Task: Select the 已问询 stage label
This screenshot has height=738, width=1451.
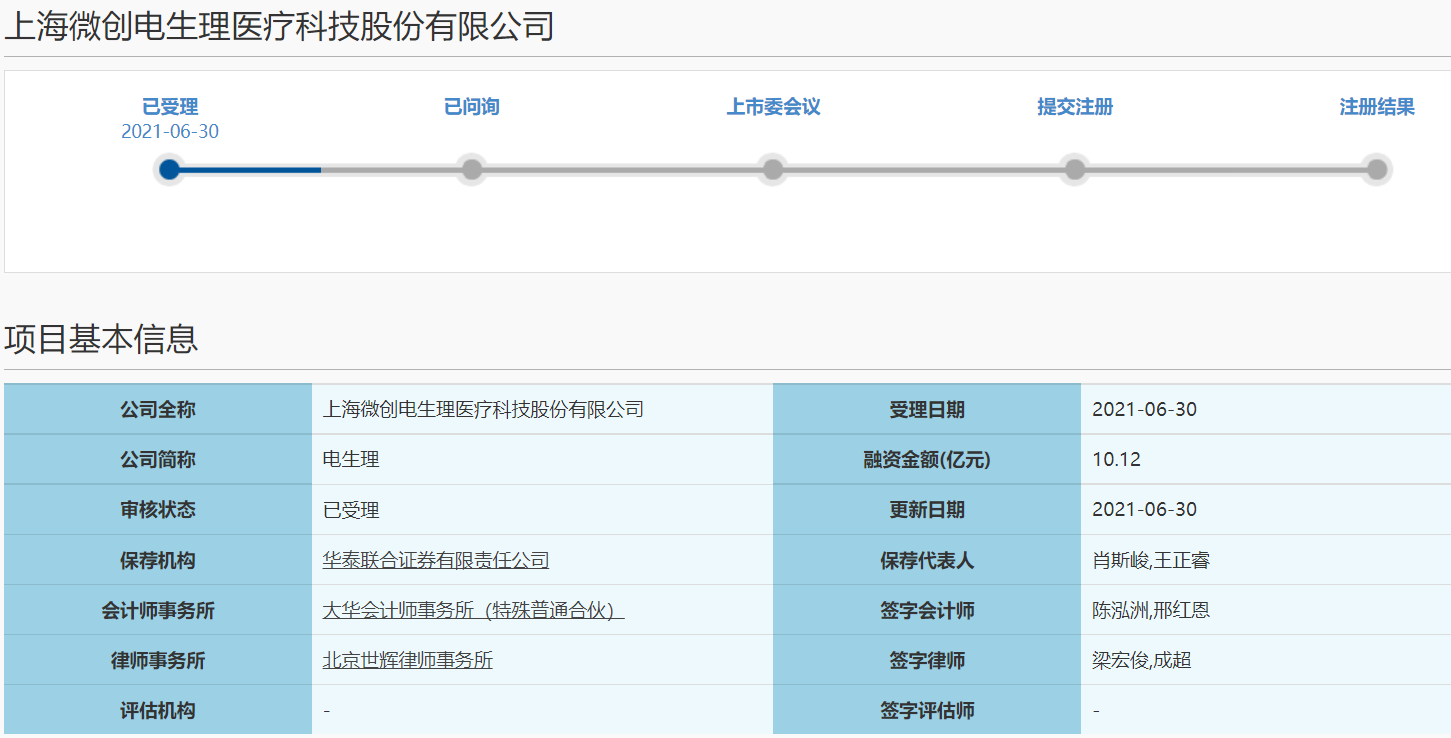Action: point(472,107)
